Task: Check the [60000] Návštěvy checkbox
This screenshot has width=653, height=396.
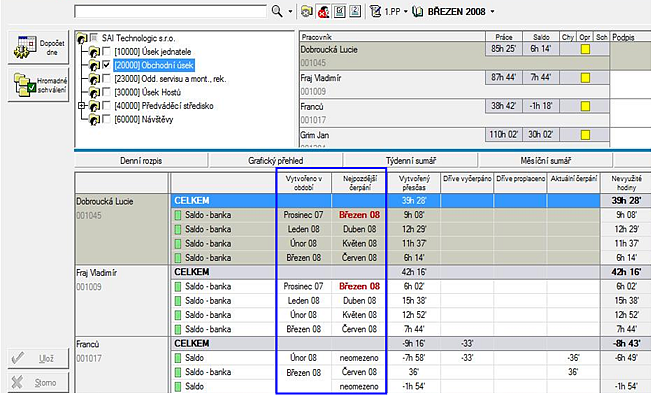Action: [x=107, y=120]
